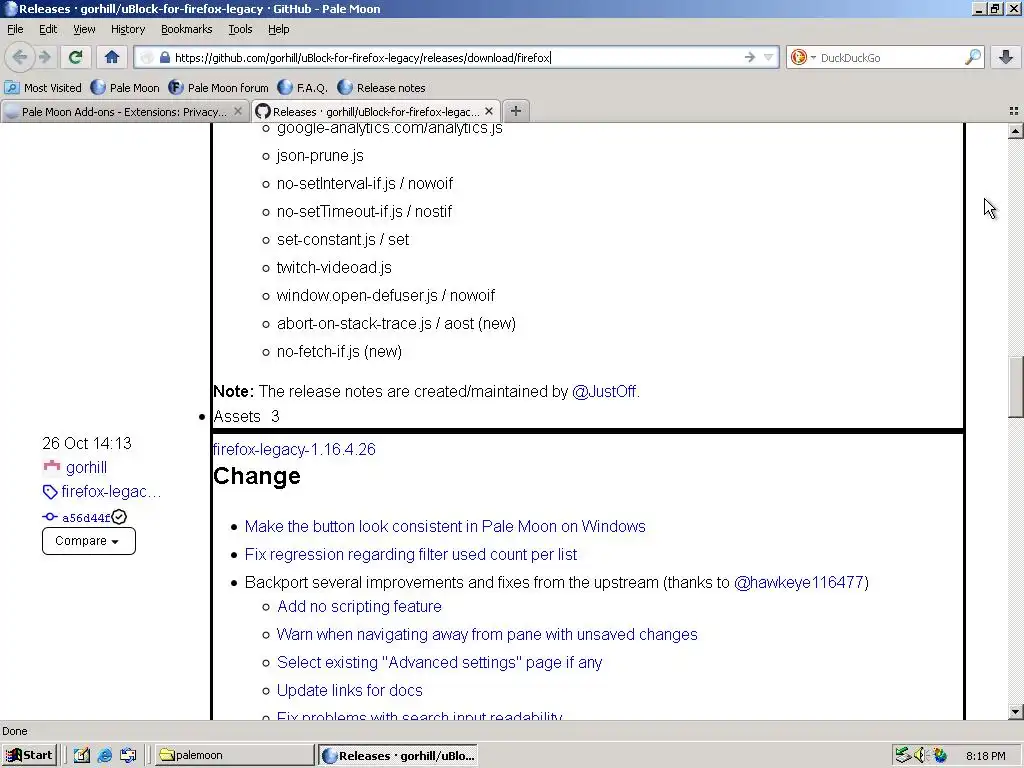Go forward with the Forward arrow button
The height and width of the screenshot is (768, 1024).
(44, 57)
